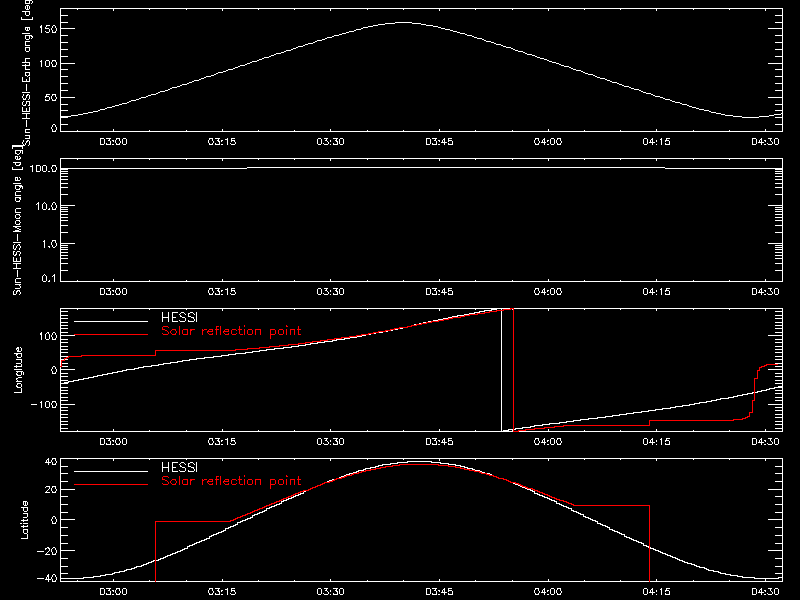The height and width of the screenshot is (600, 800).
Task: Click 03:45 under the Longitude plot
Action: click(x=439, y=442)
